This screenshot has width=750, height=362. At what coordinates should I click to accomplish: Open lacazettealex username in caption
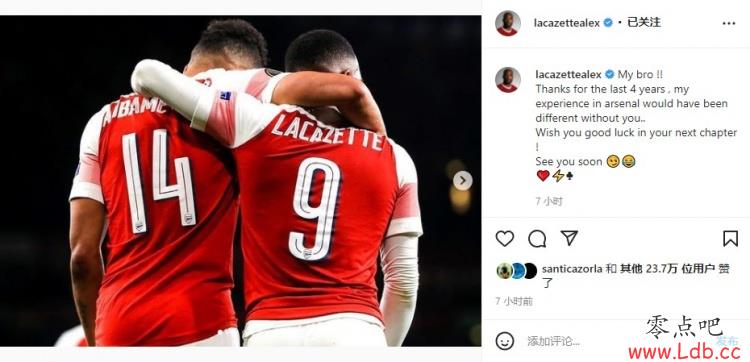coord(568,75)
